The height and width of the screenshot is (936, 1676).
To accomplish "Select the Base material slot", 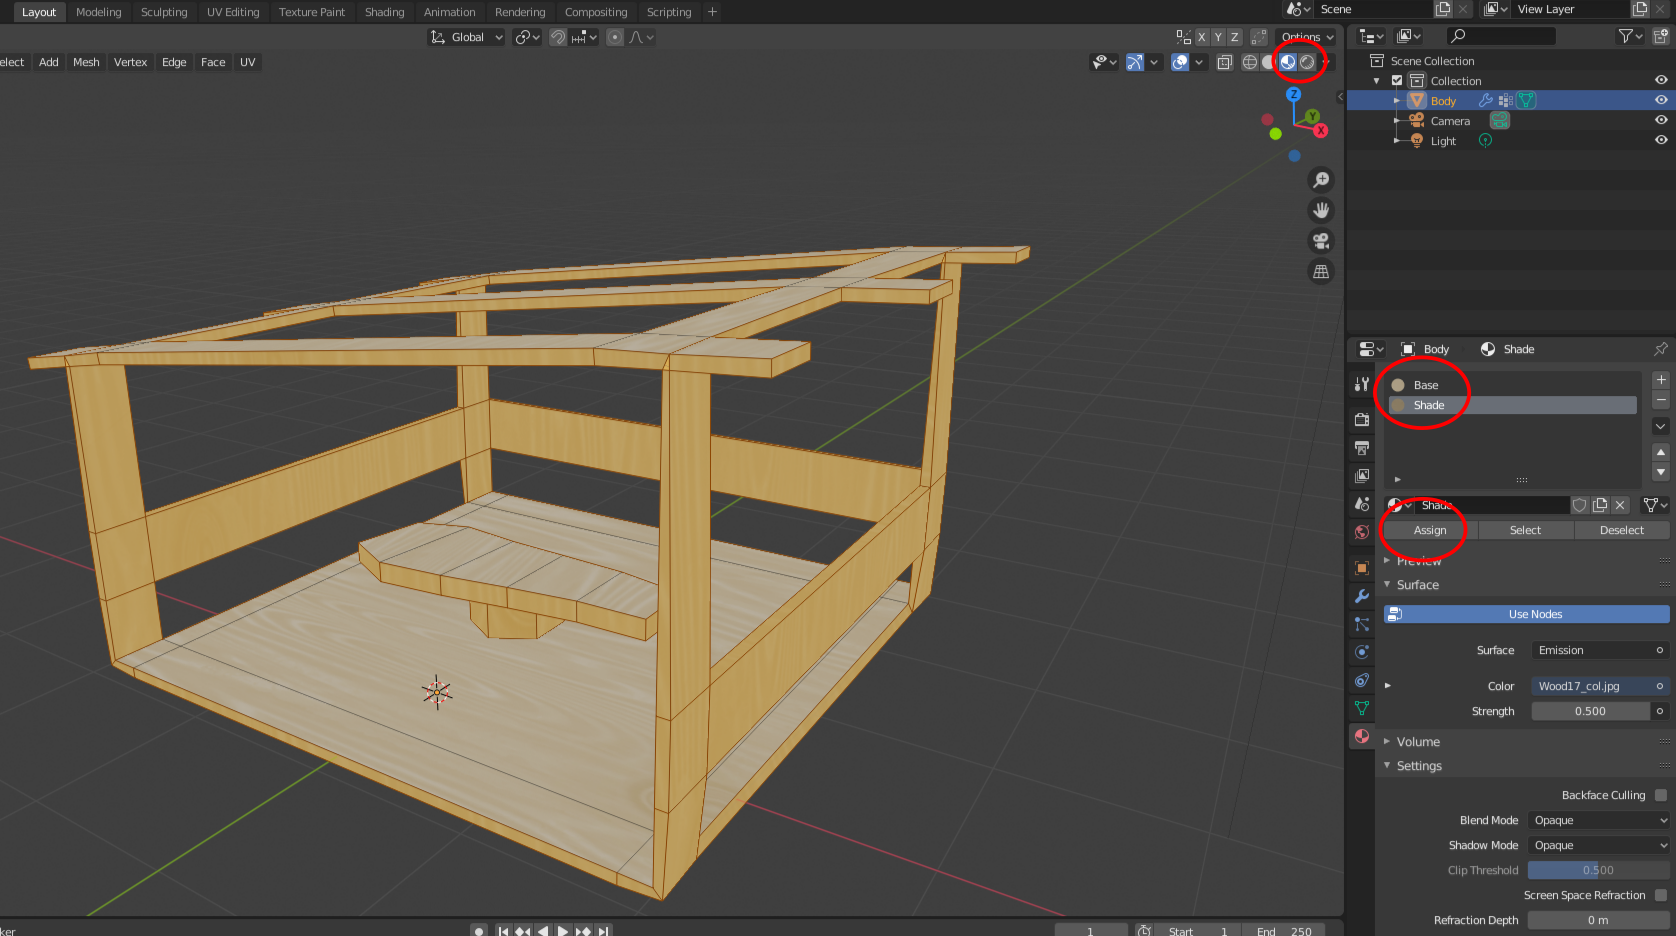I will (x=1425, y=384).
